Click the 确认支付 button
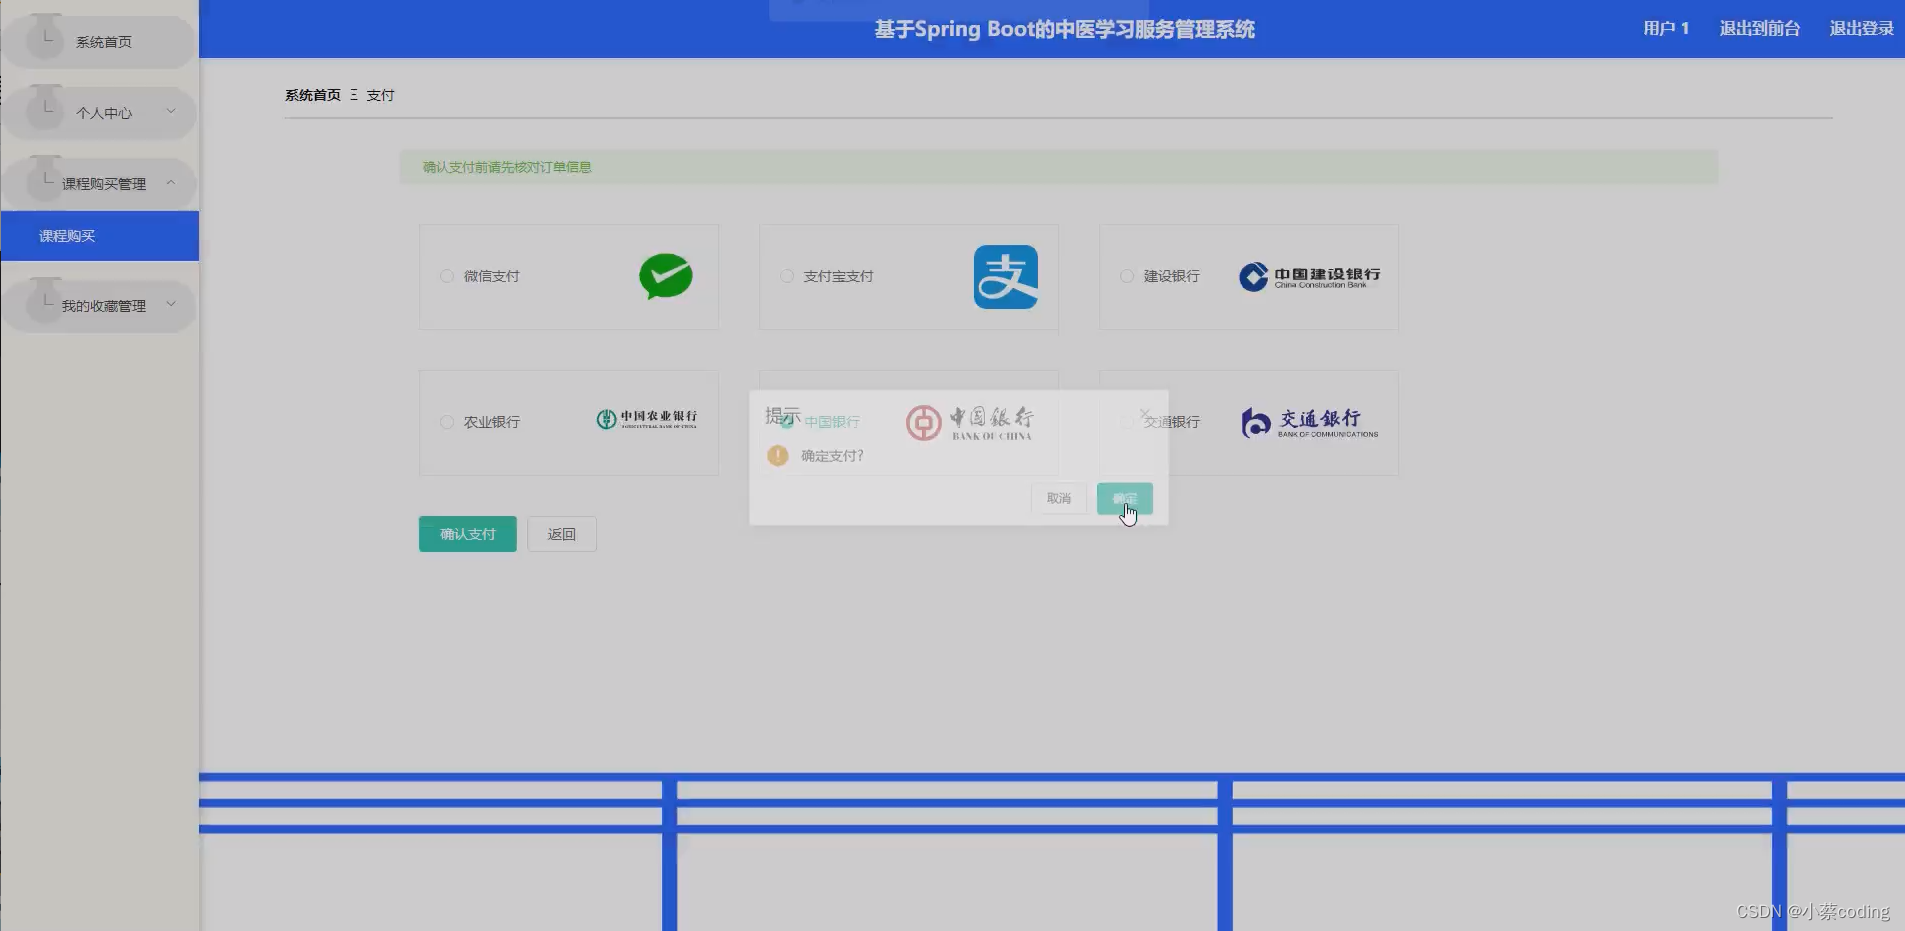This screenshot has height=931, width=1905. [x=468, y=534]
